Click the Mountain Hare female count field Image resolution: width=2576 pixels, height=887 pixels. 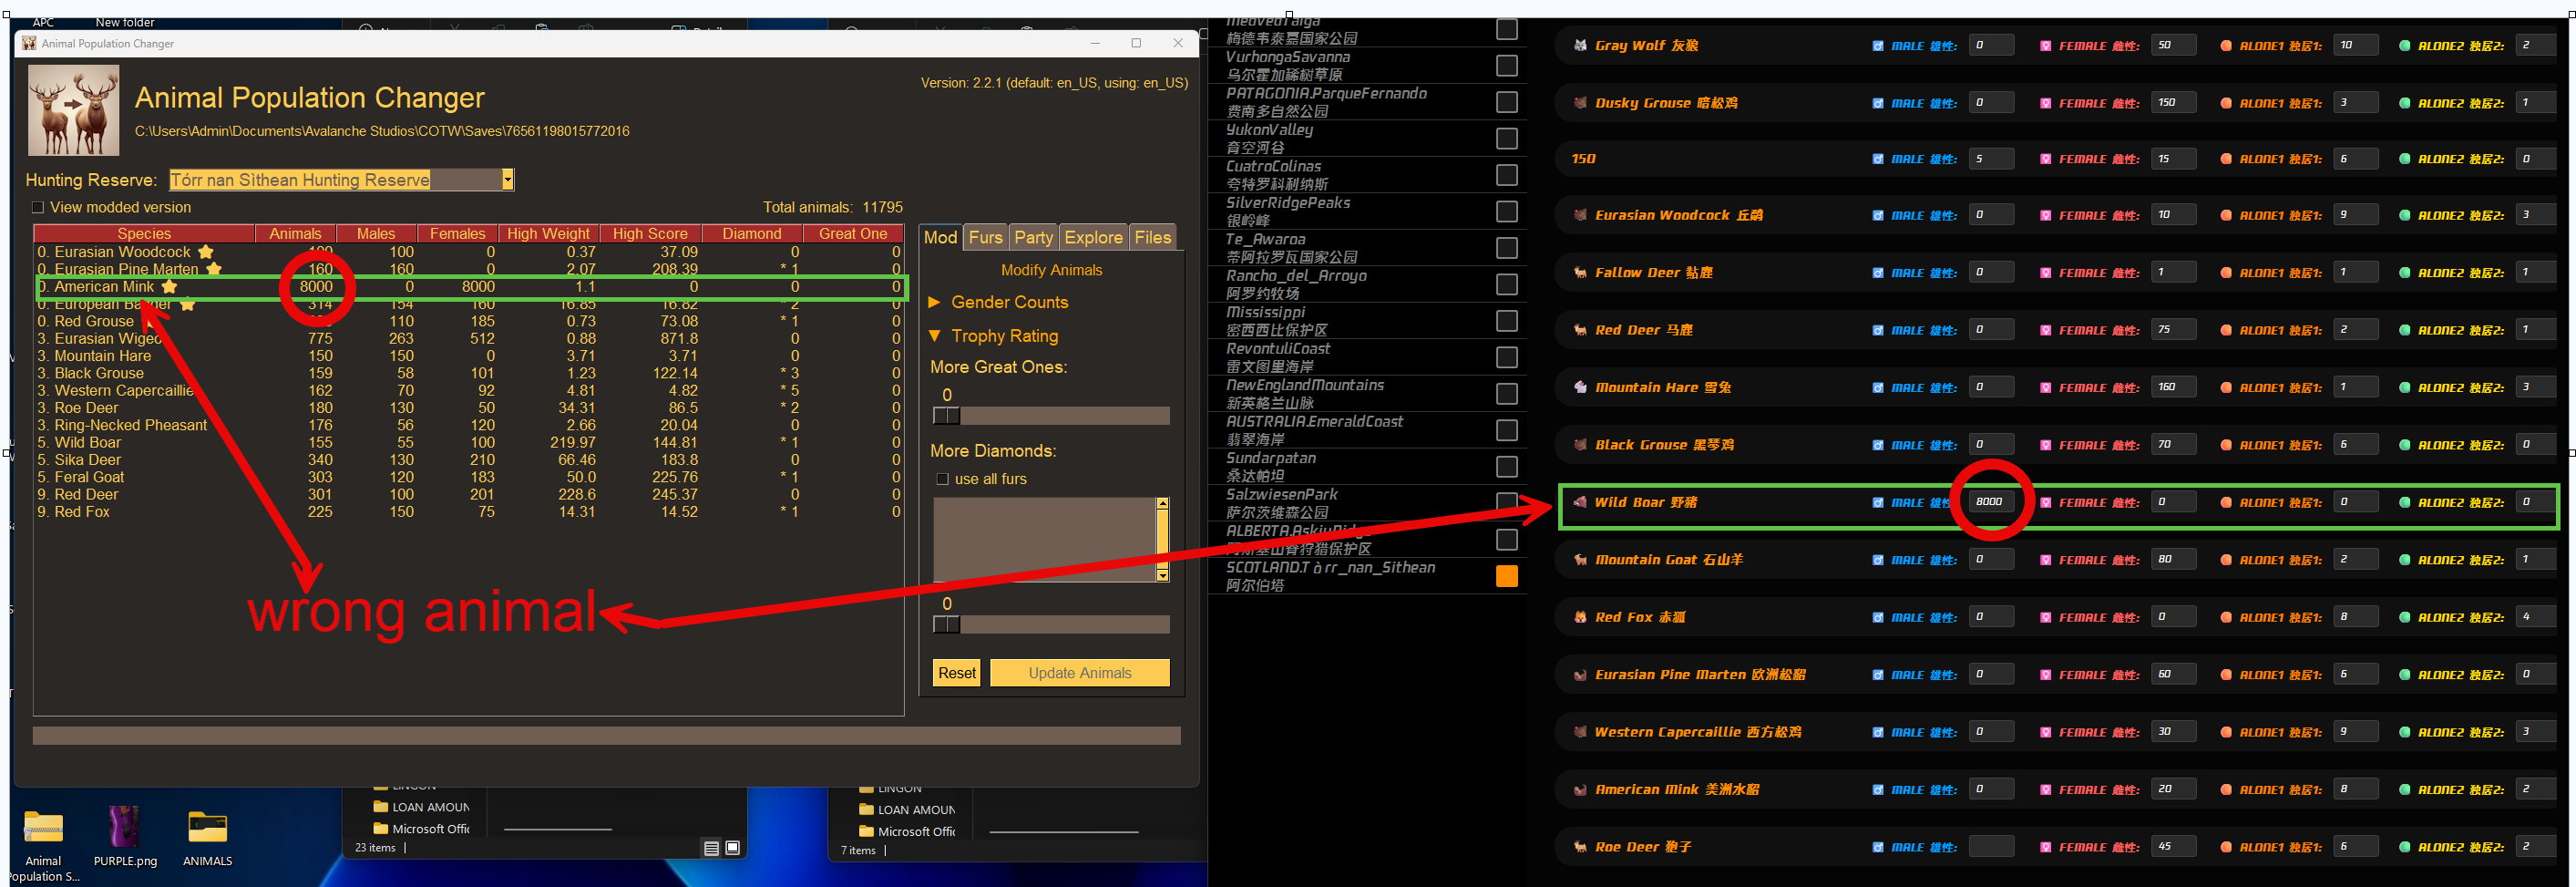click(x=2173, y=387)
